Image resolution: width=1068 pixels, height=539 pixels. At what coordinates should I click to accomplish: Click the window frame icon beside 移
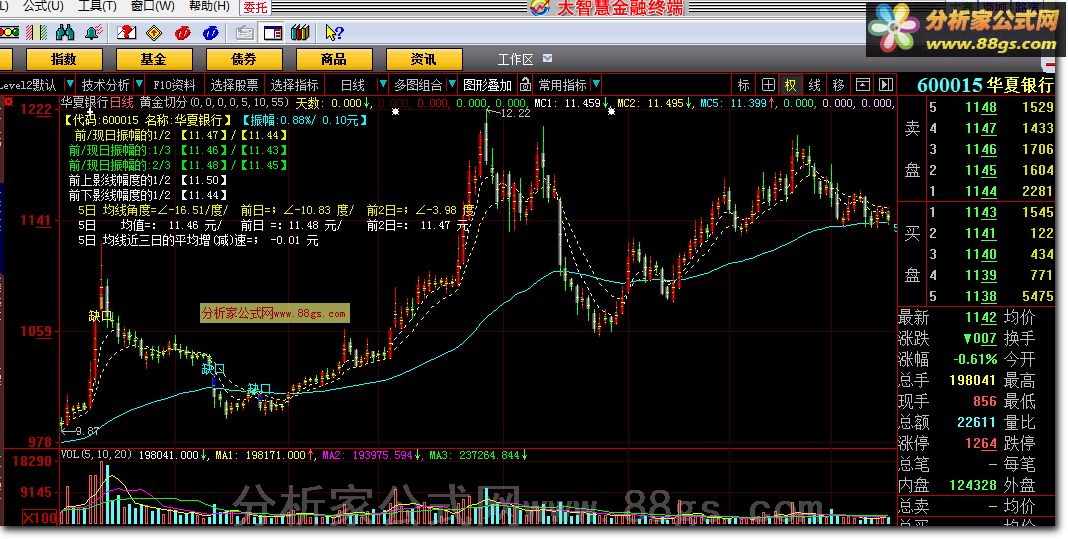point(862,85)
